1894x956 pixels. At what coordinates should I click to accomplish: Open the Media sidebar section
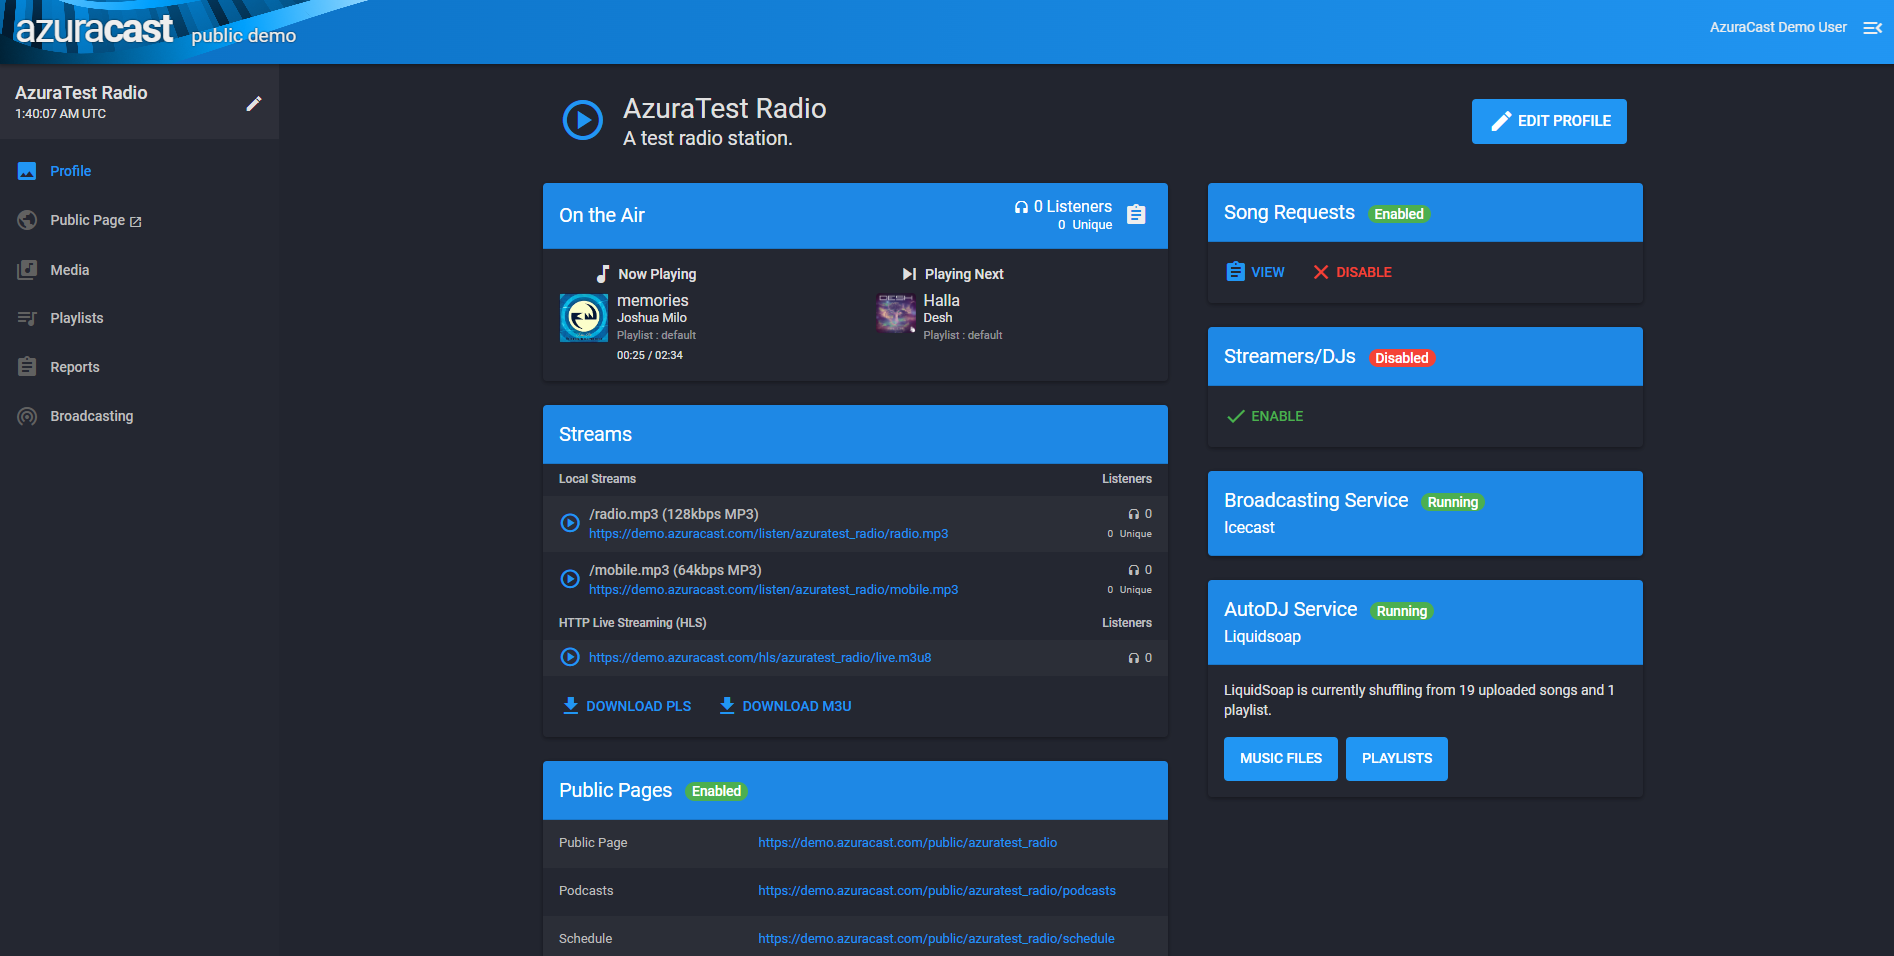(69, 270)
